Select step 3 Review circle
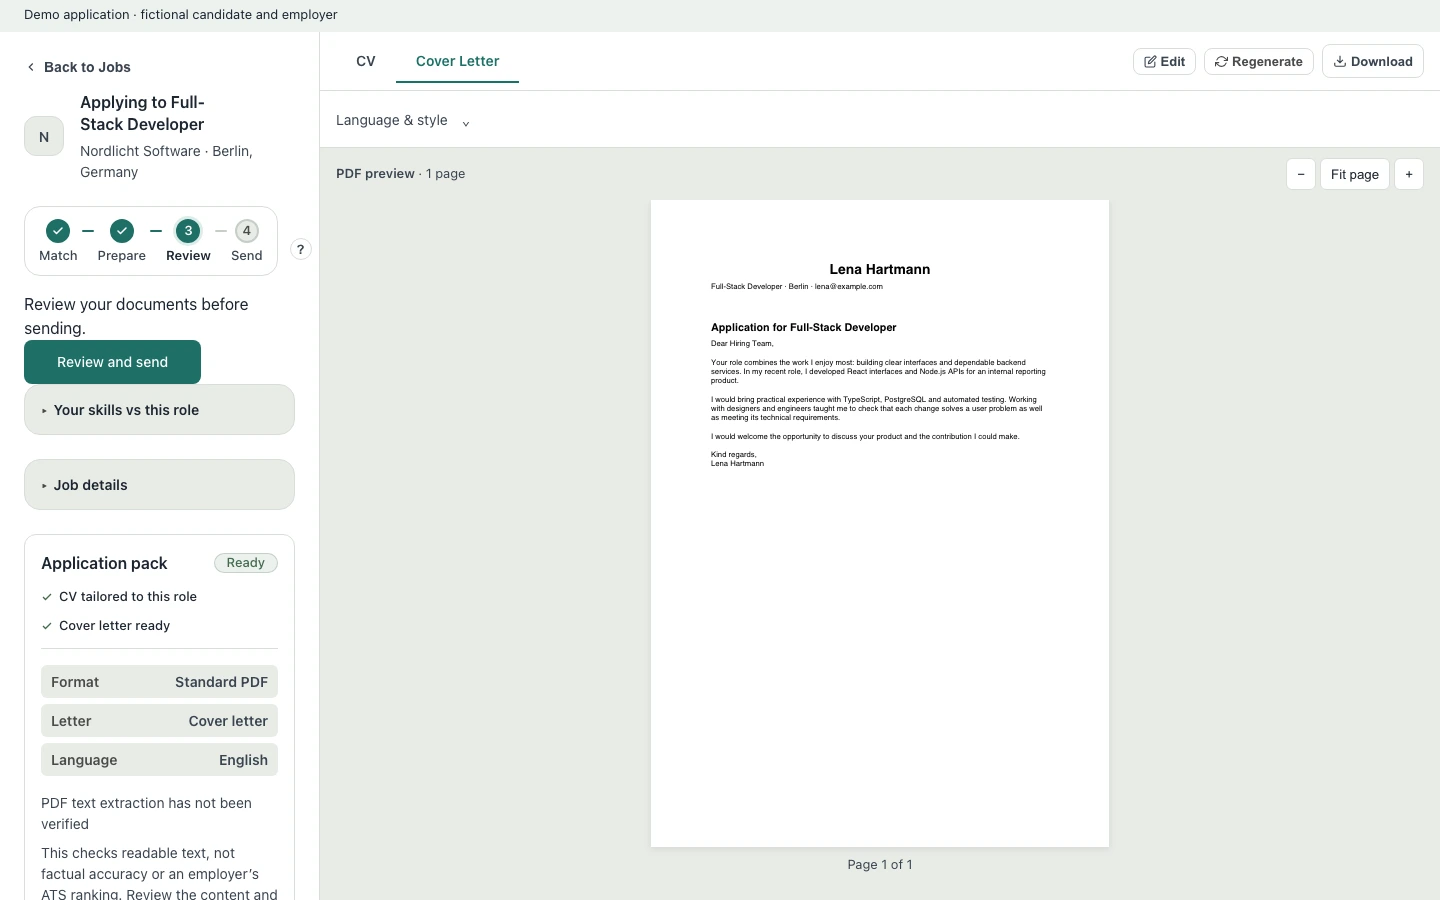 (188, 231)
